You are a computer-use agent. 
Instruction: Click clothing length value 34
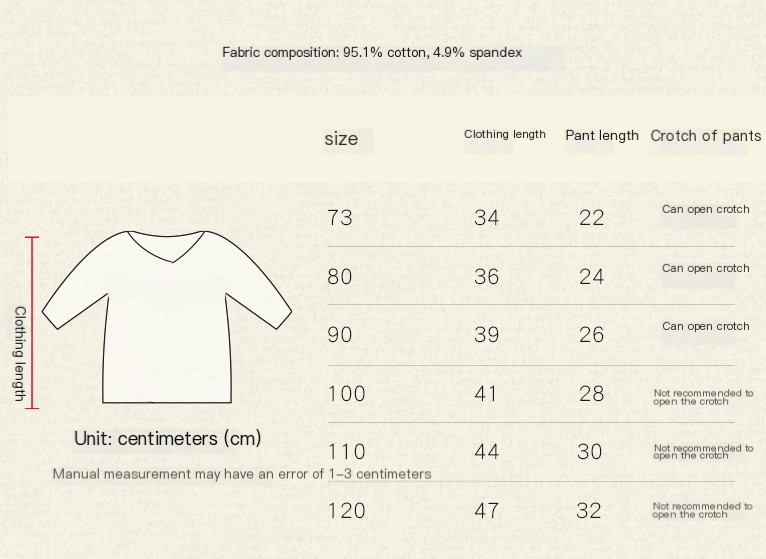[487, 218]
